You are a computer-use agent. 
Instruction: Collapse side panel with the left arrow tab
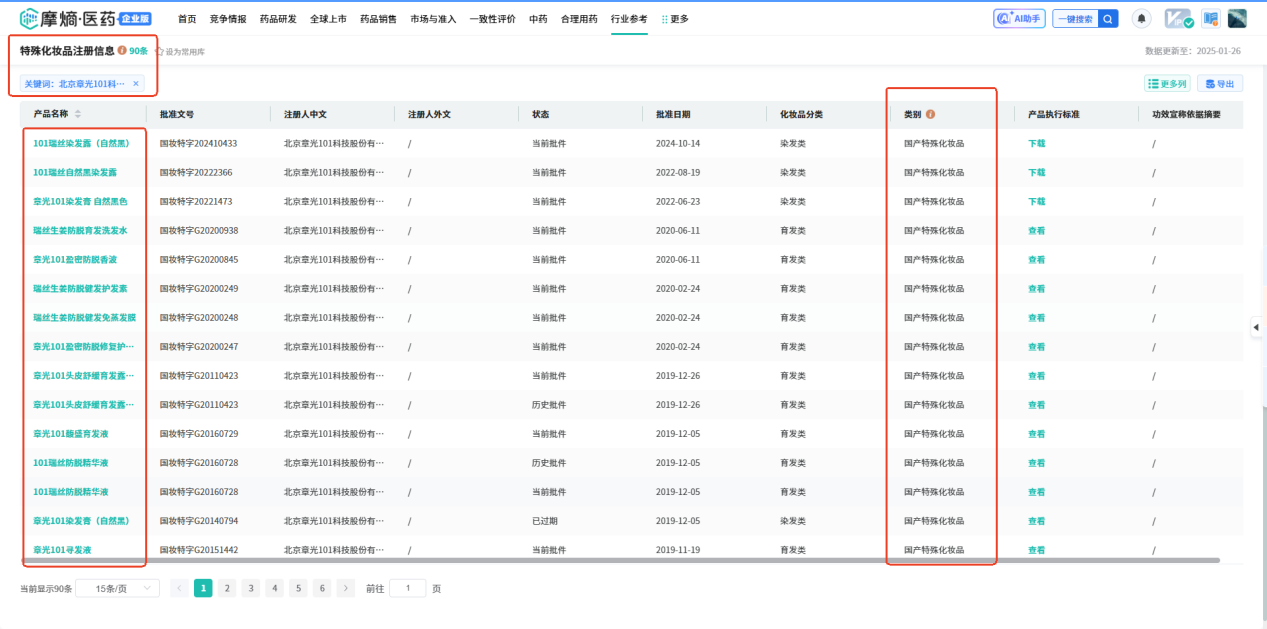[1257, 327]
